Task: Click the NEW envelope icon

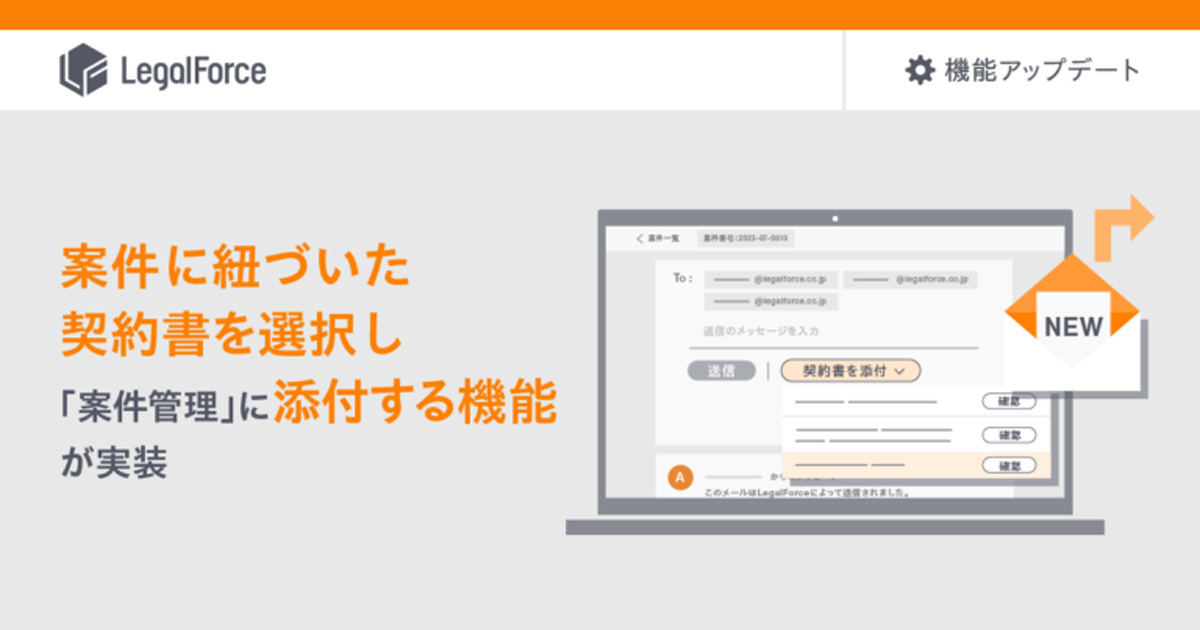Action: click(x=1072, y=323)
